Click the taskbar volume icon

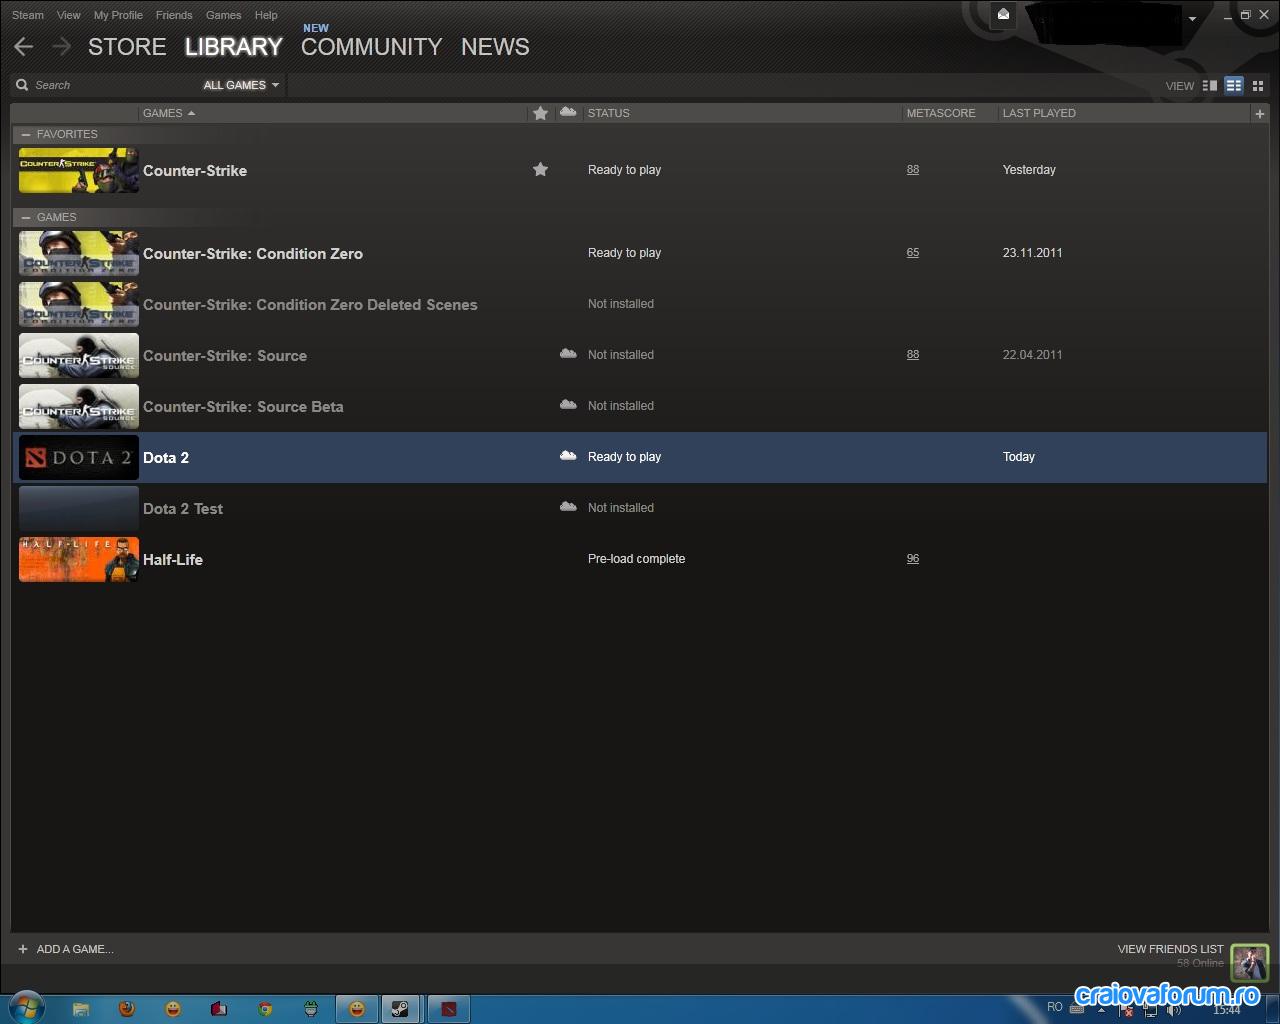pos(1173,1010)
